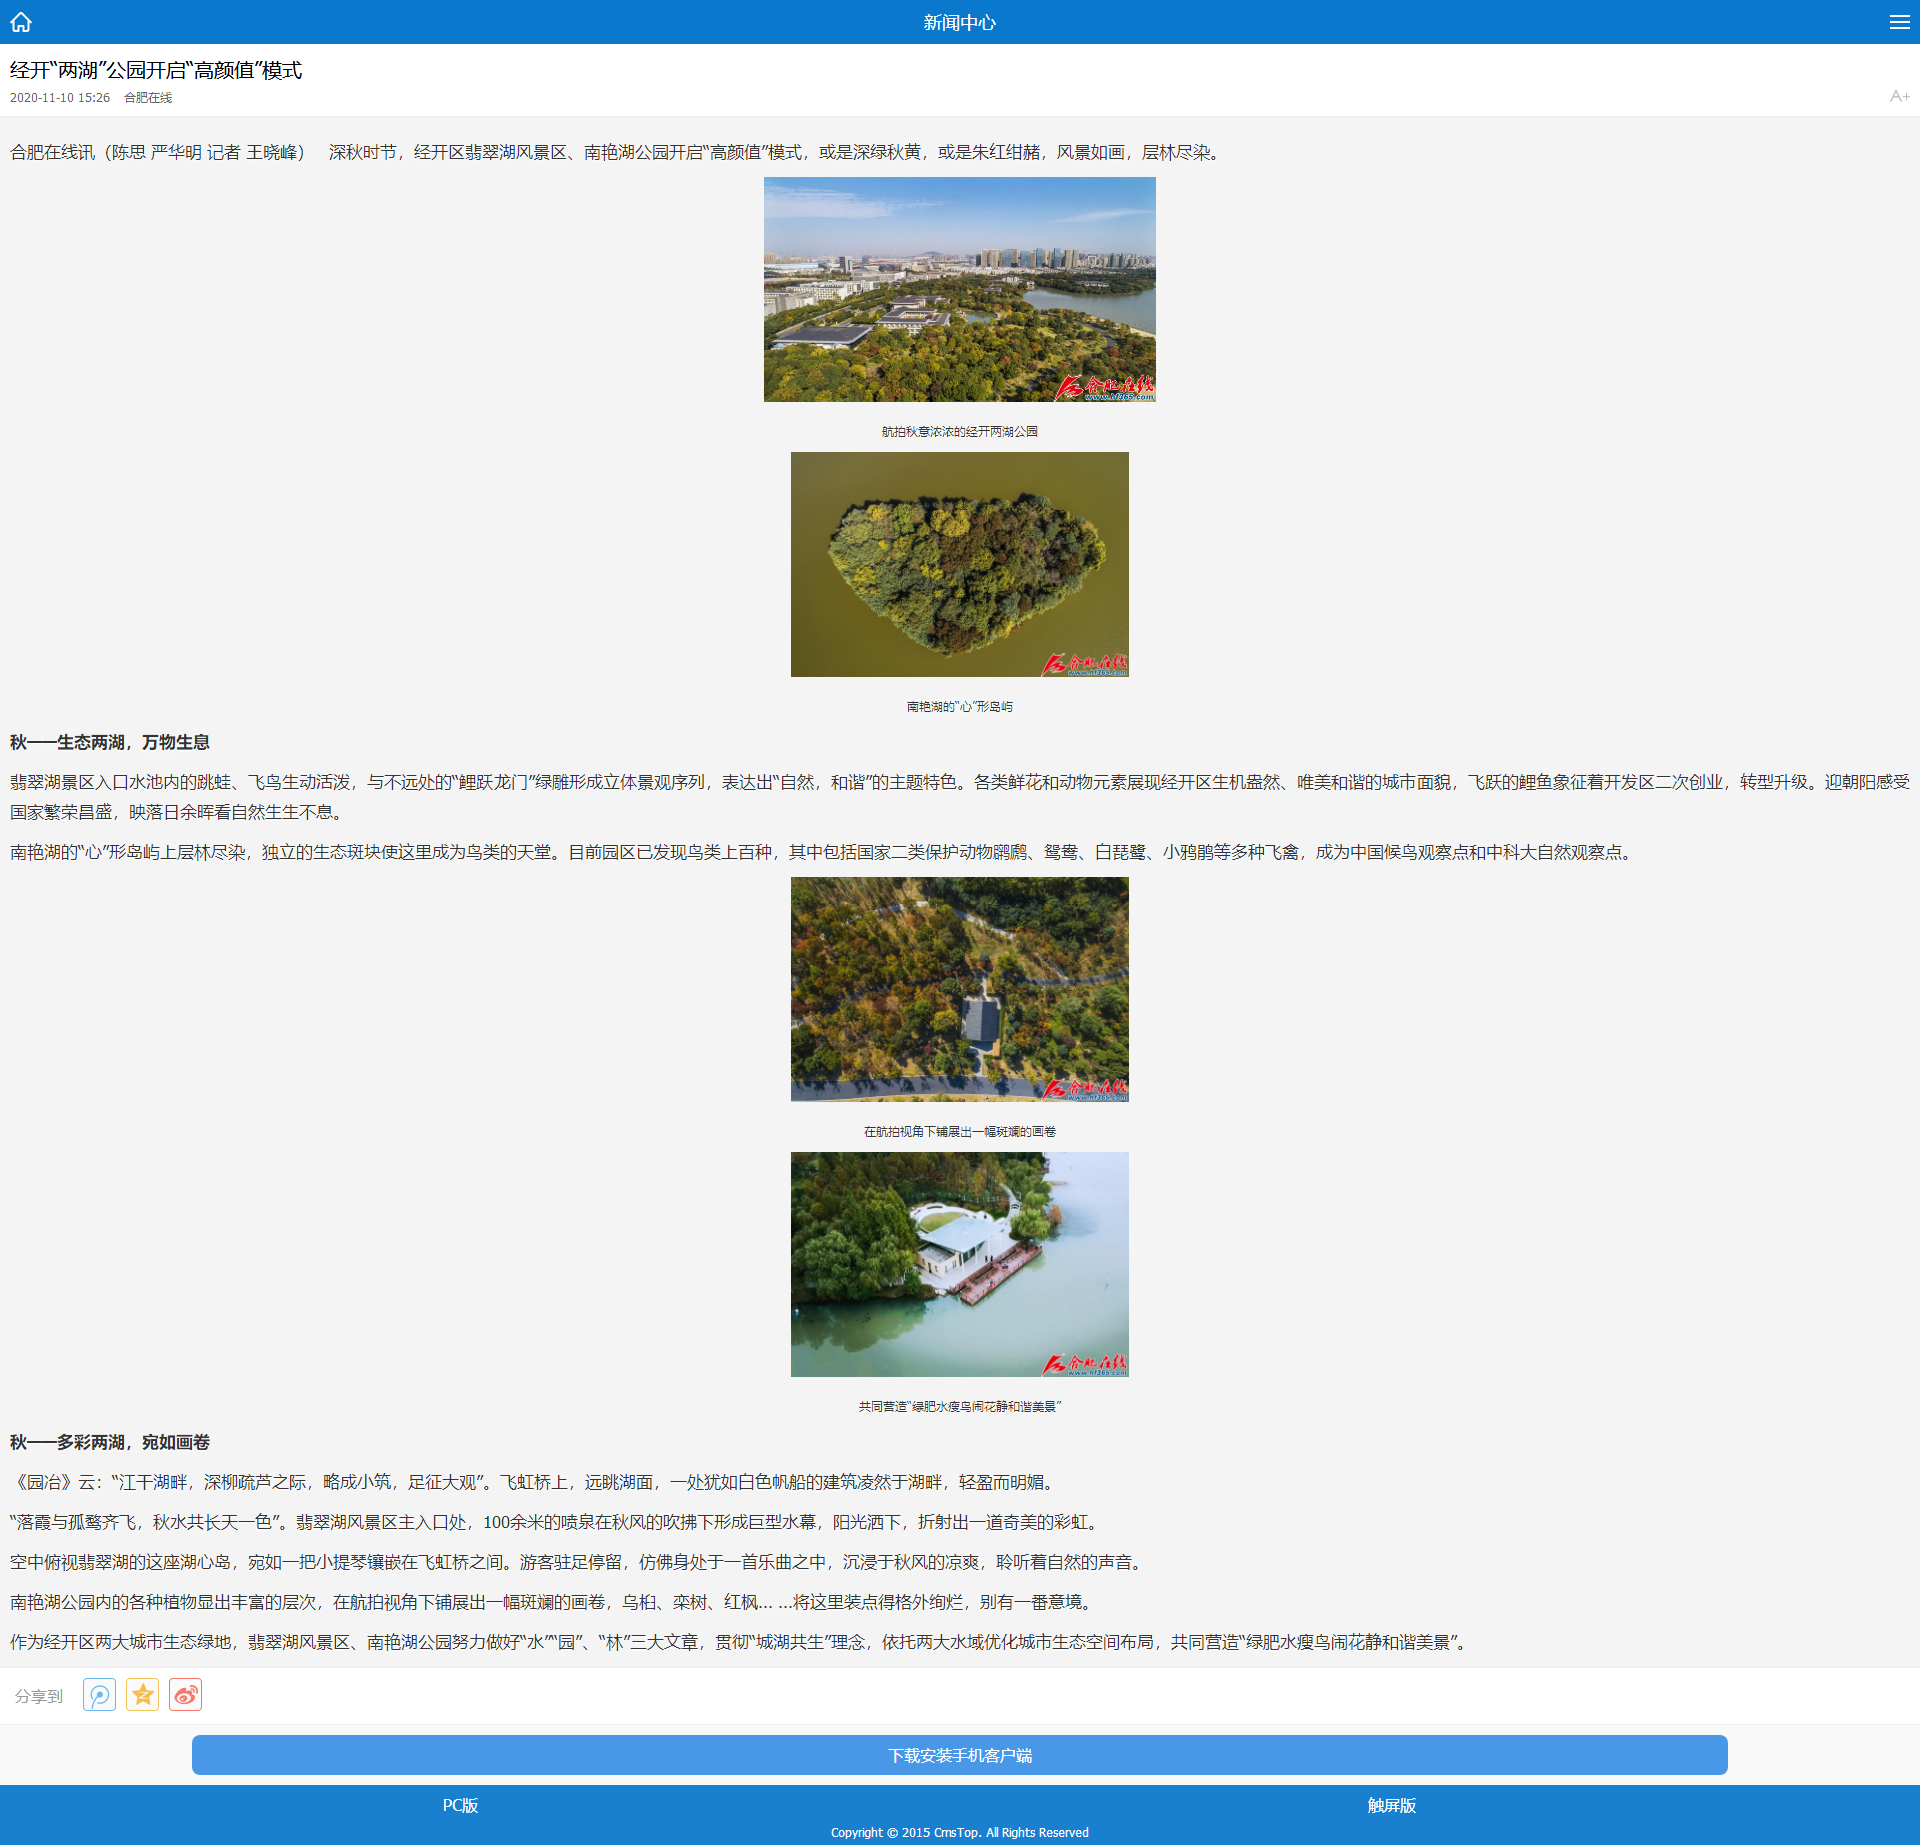Open the colorful forest aerial photo
1920x1845 pixels.
pyautogui.click(x=960, y=990)
